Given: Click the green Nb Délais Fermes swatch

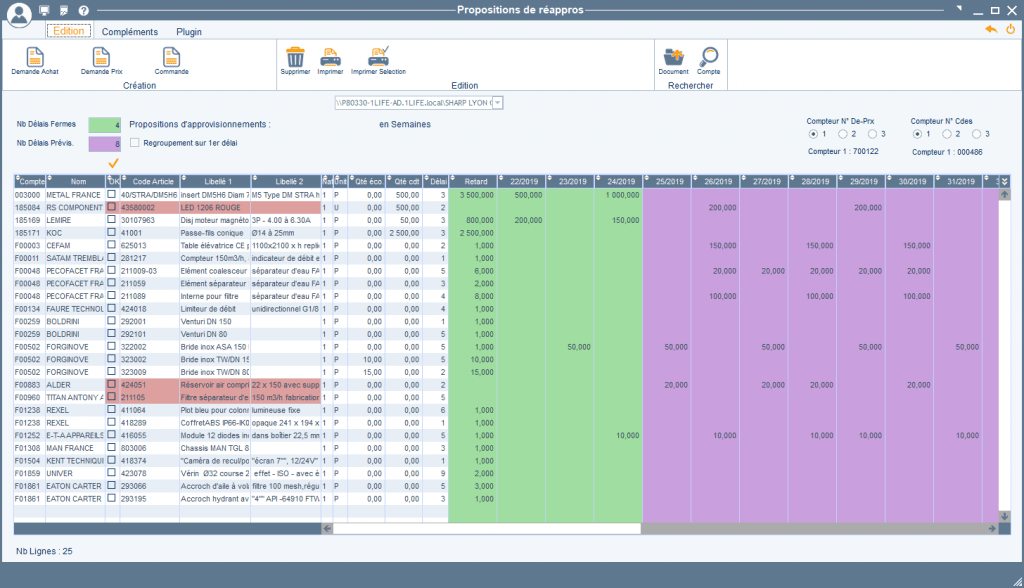Looking at the screenshot, I should pyautogui.click(x=104, y=124).
